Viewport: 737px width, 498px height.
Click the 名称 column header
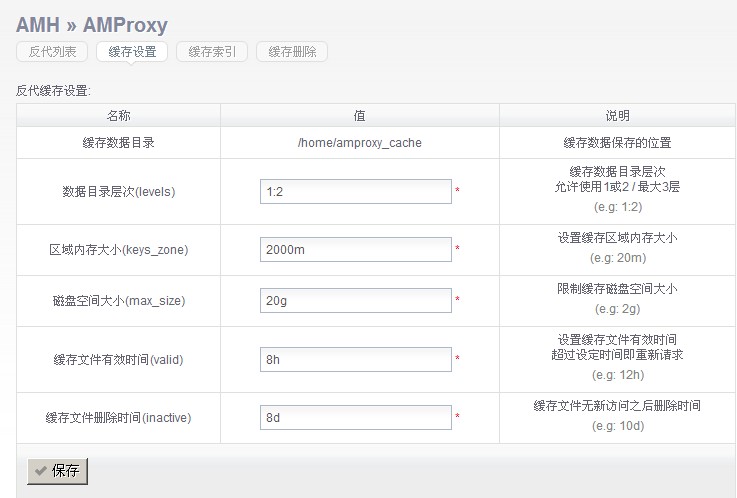(x=118, y=116)
